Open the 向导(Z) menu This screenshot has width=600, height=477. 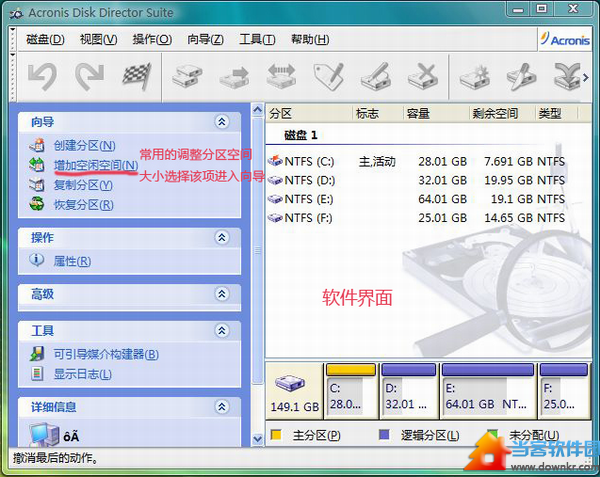[x=205, y=39]
